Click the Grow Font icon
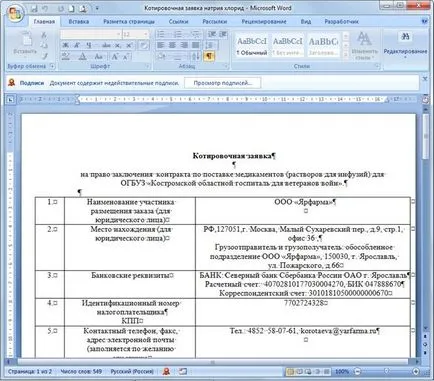The width and height of the screenshot is (434, 381). click(114, 56)
